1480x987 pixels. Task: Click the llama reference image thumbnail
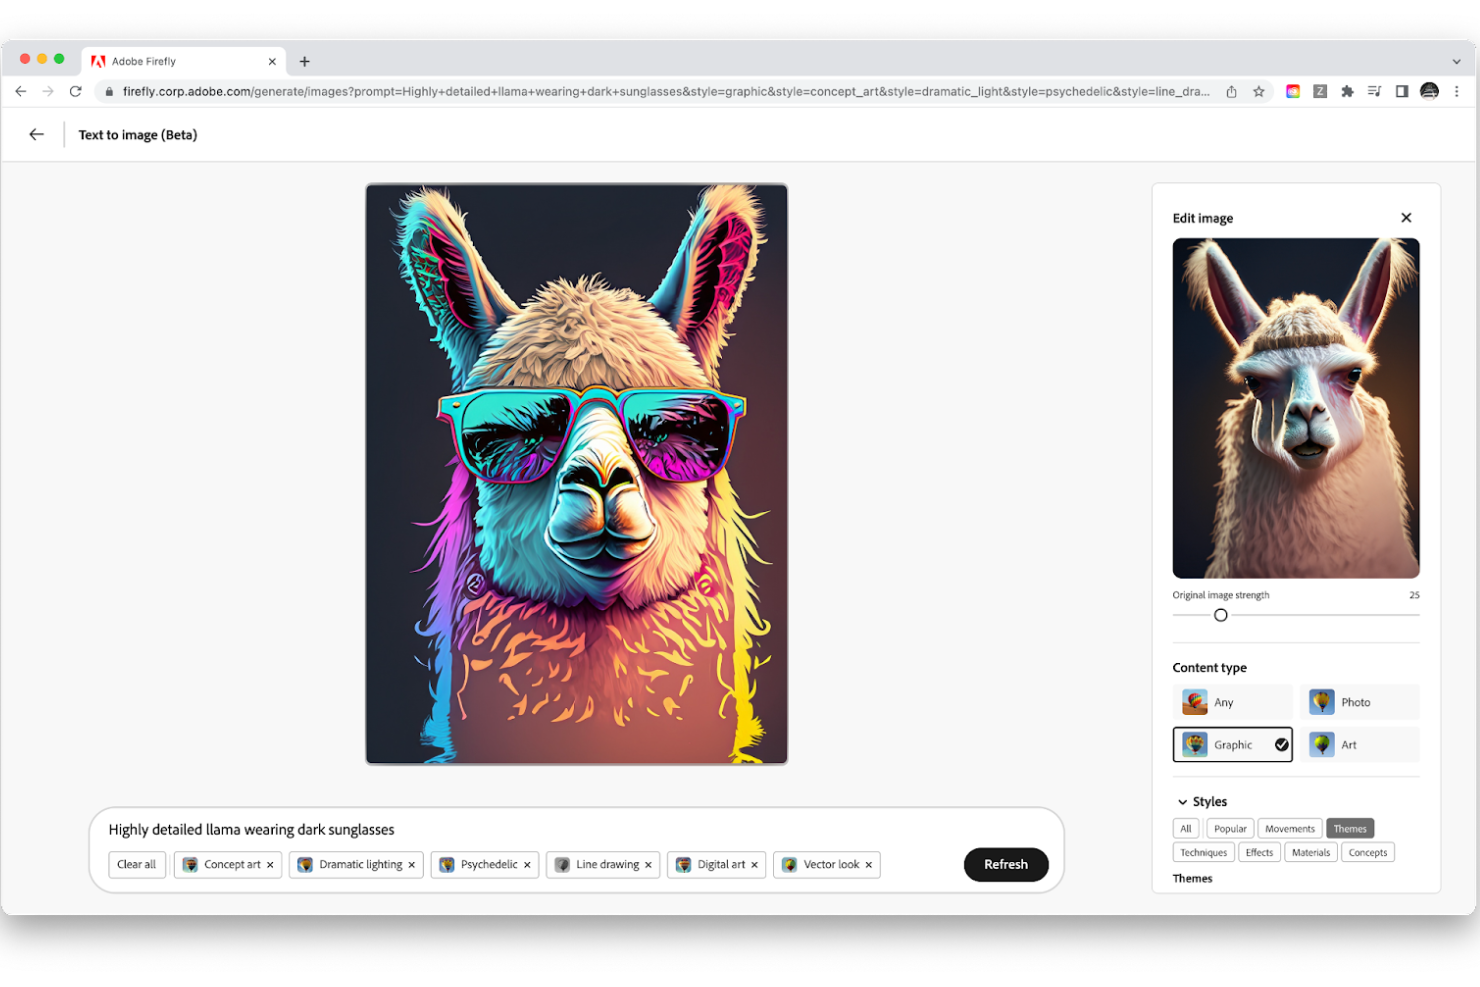(x=1296, y=408)
